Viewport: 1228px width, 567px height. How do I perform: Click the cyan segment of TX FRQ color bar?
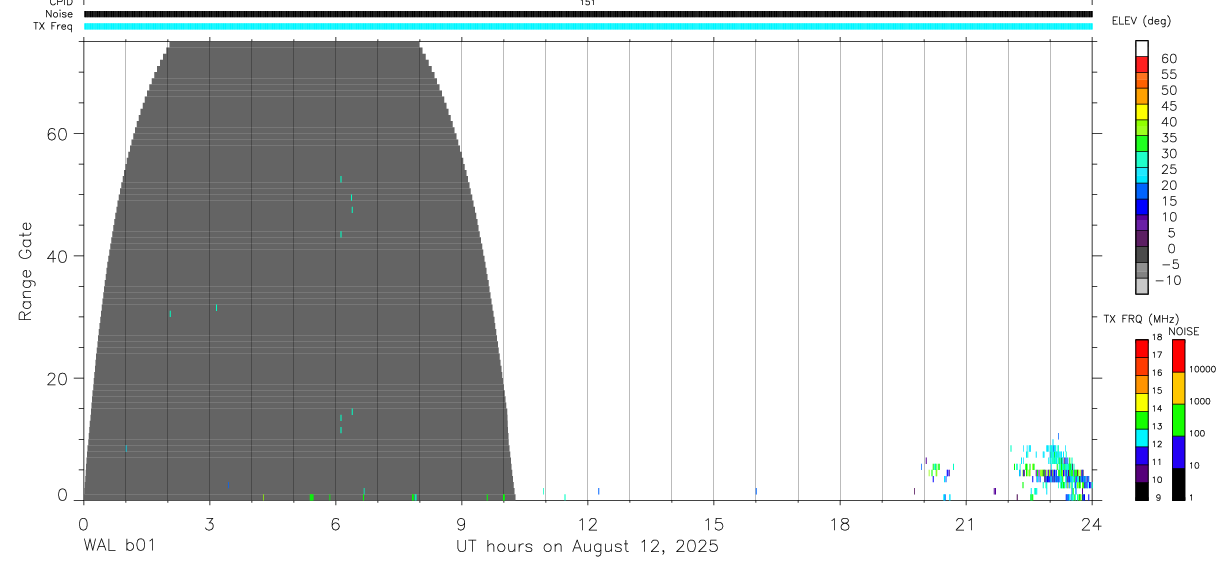[1142, 438]
